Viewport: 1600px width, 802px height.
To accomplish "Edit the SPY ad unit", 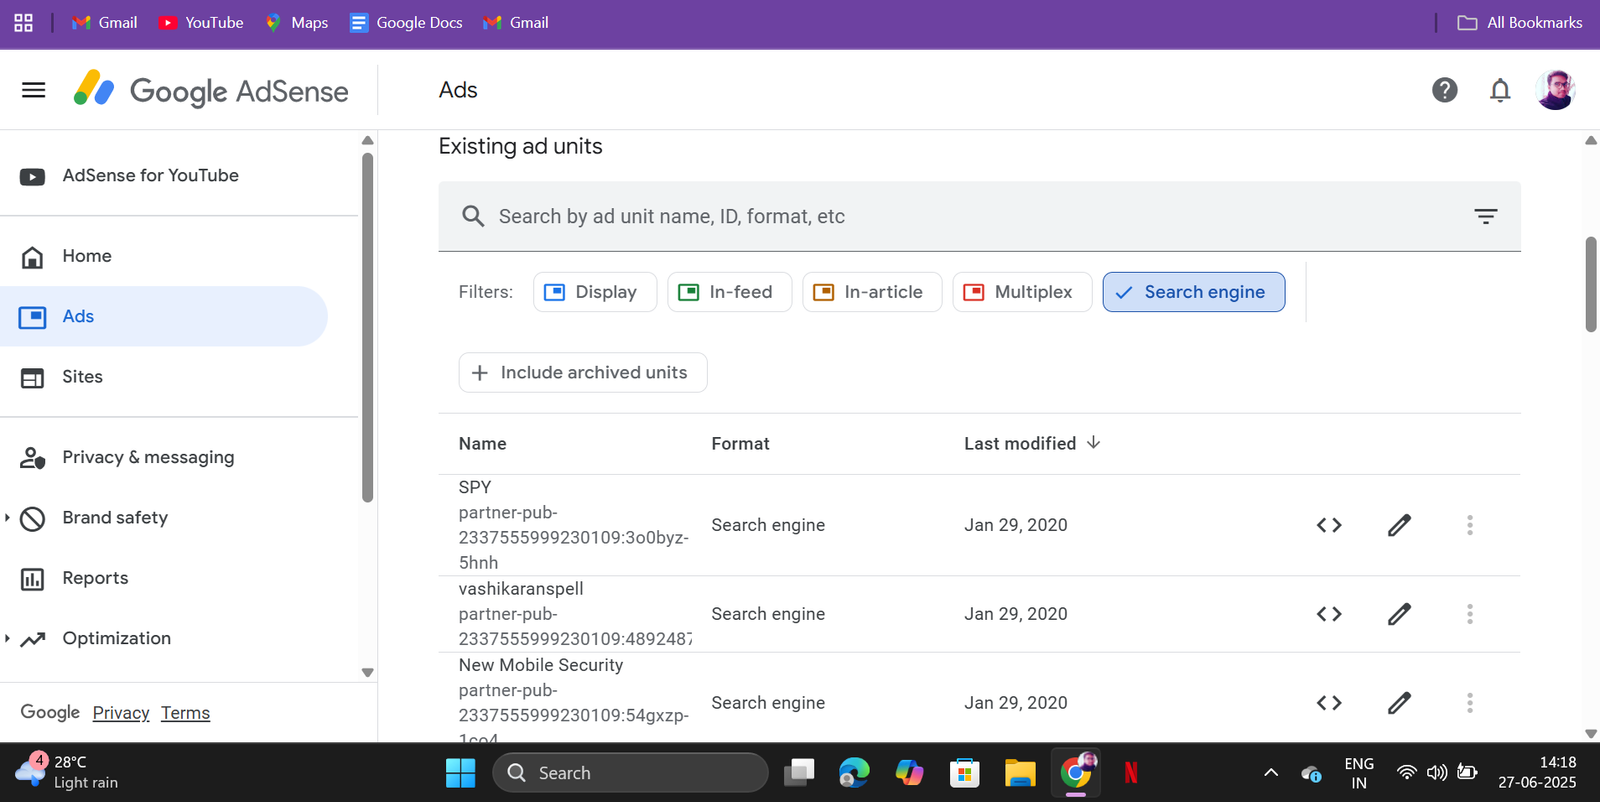I will pyautogui.click(x=1399, y=525).
